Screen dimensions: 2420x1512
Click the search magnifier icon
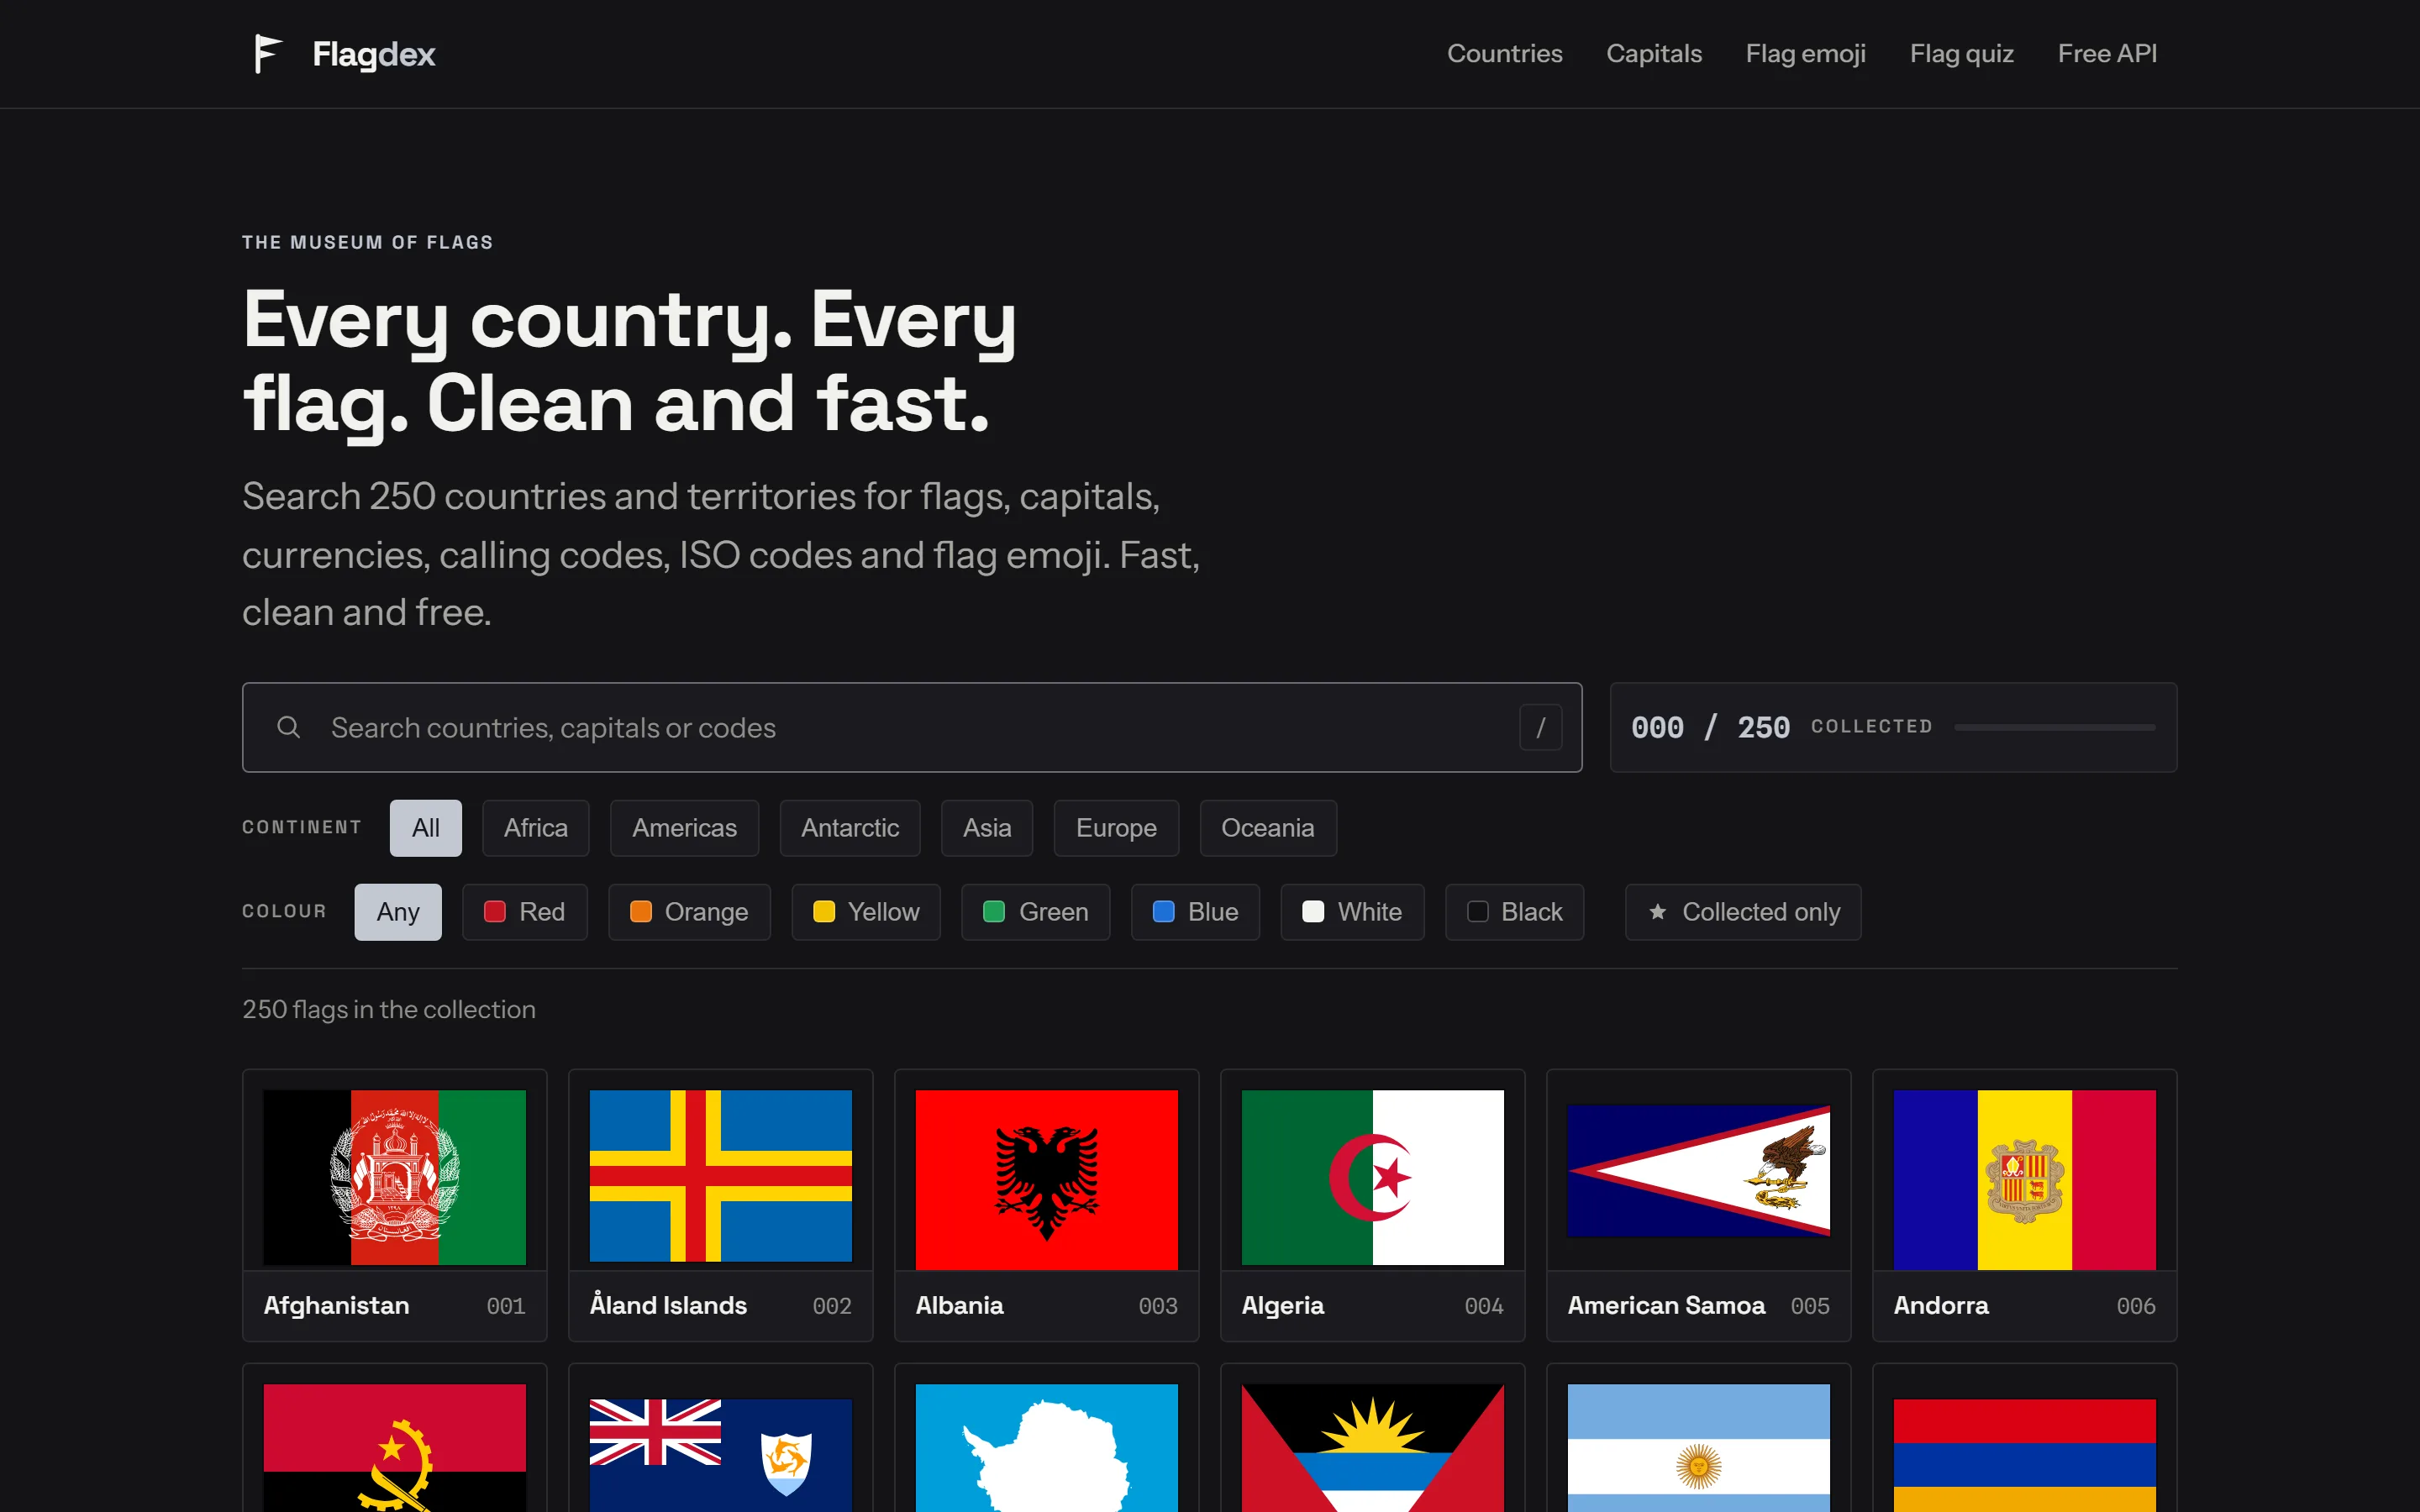[x=289, y=727]
